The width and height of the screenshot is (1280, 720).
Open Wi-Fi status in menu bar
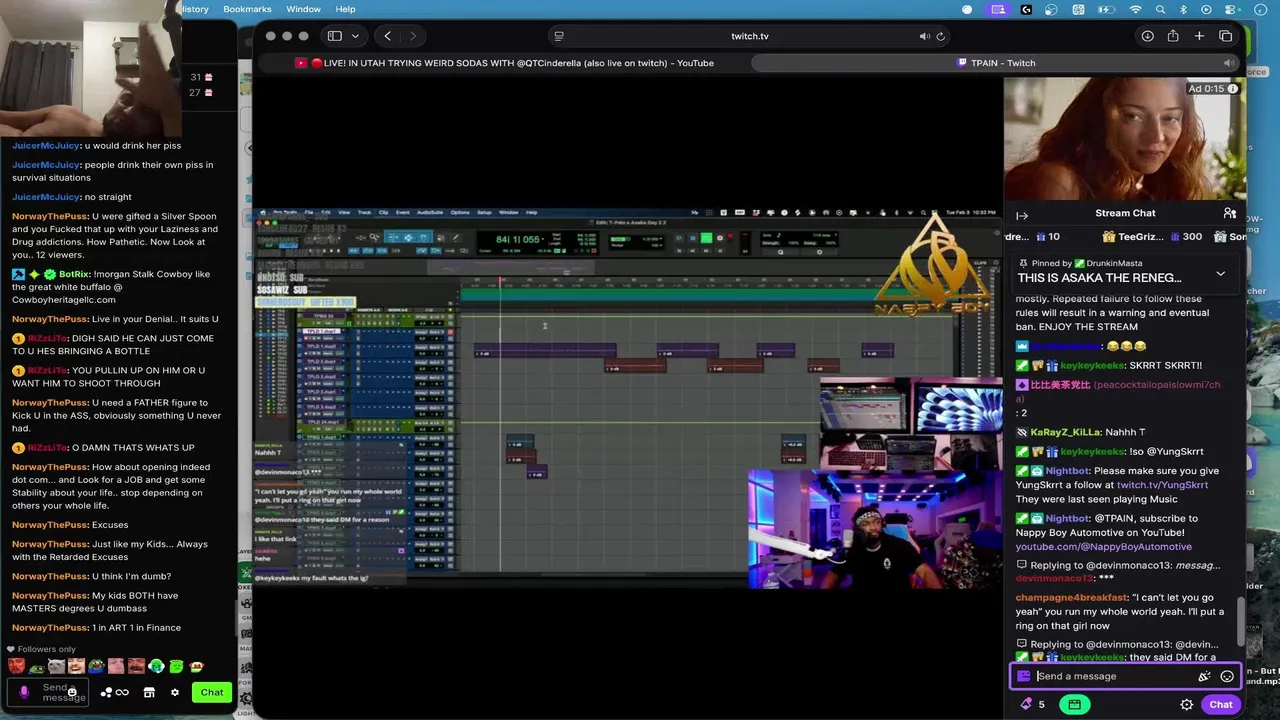point(1135,9)
